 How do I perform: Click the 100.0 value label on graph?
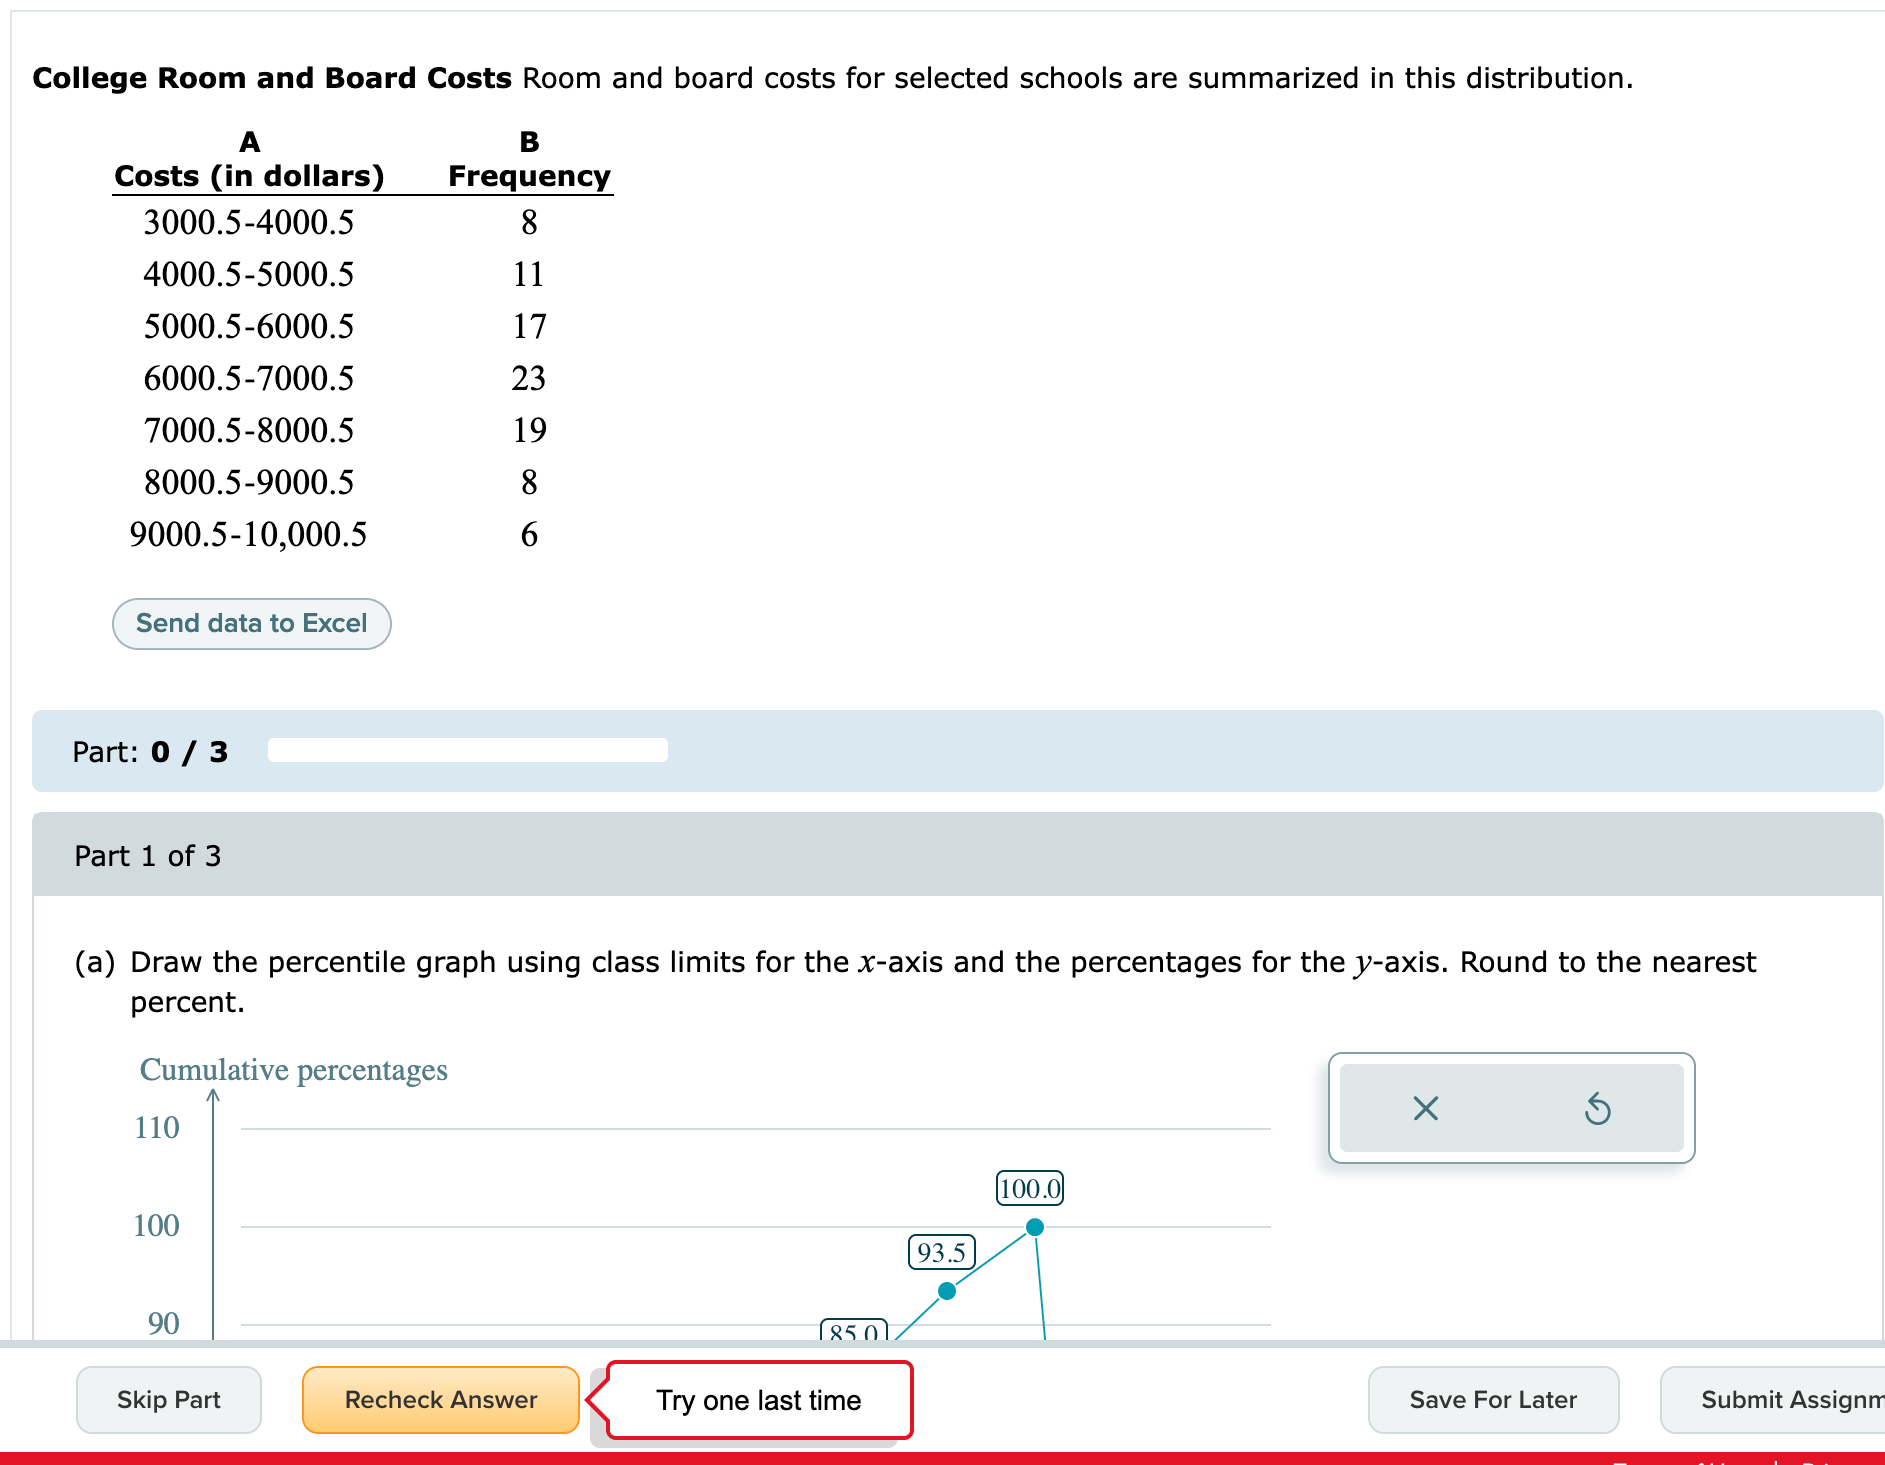tap(1030, 1188)
